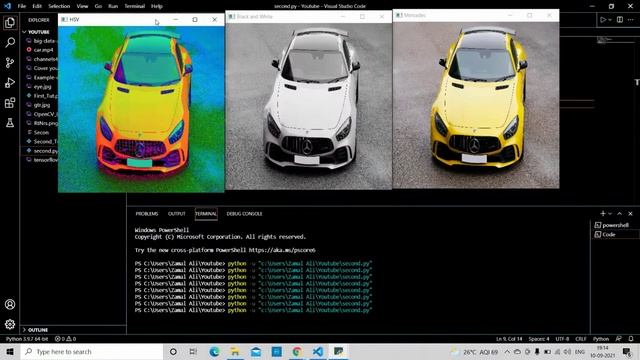Open the Selection menu
This screenshot has width=640, height=360.
[x=59, y=6]
